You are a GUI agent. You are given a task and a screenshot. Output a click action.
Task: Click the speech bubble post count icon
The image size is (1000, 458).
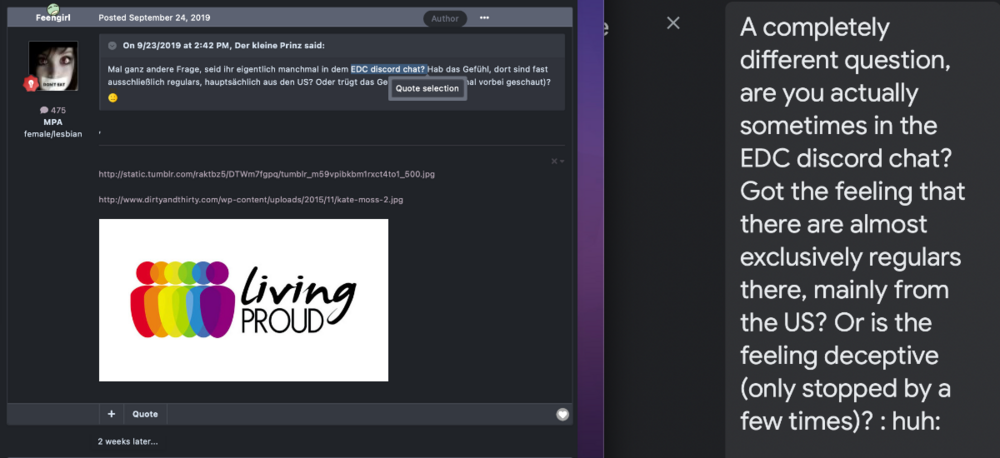(44, 110)
